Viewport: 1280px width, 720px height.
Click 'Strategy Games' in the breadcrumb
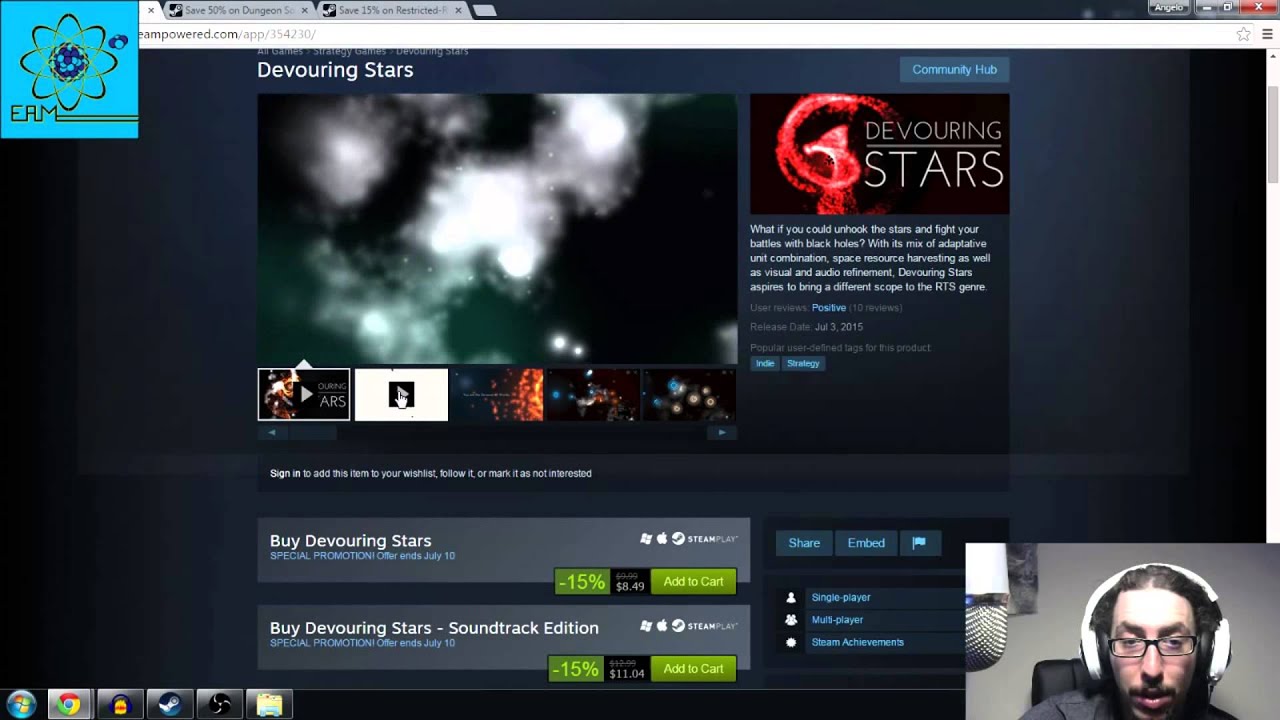tap(349, 51)
